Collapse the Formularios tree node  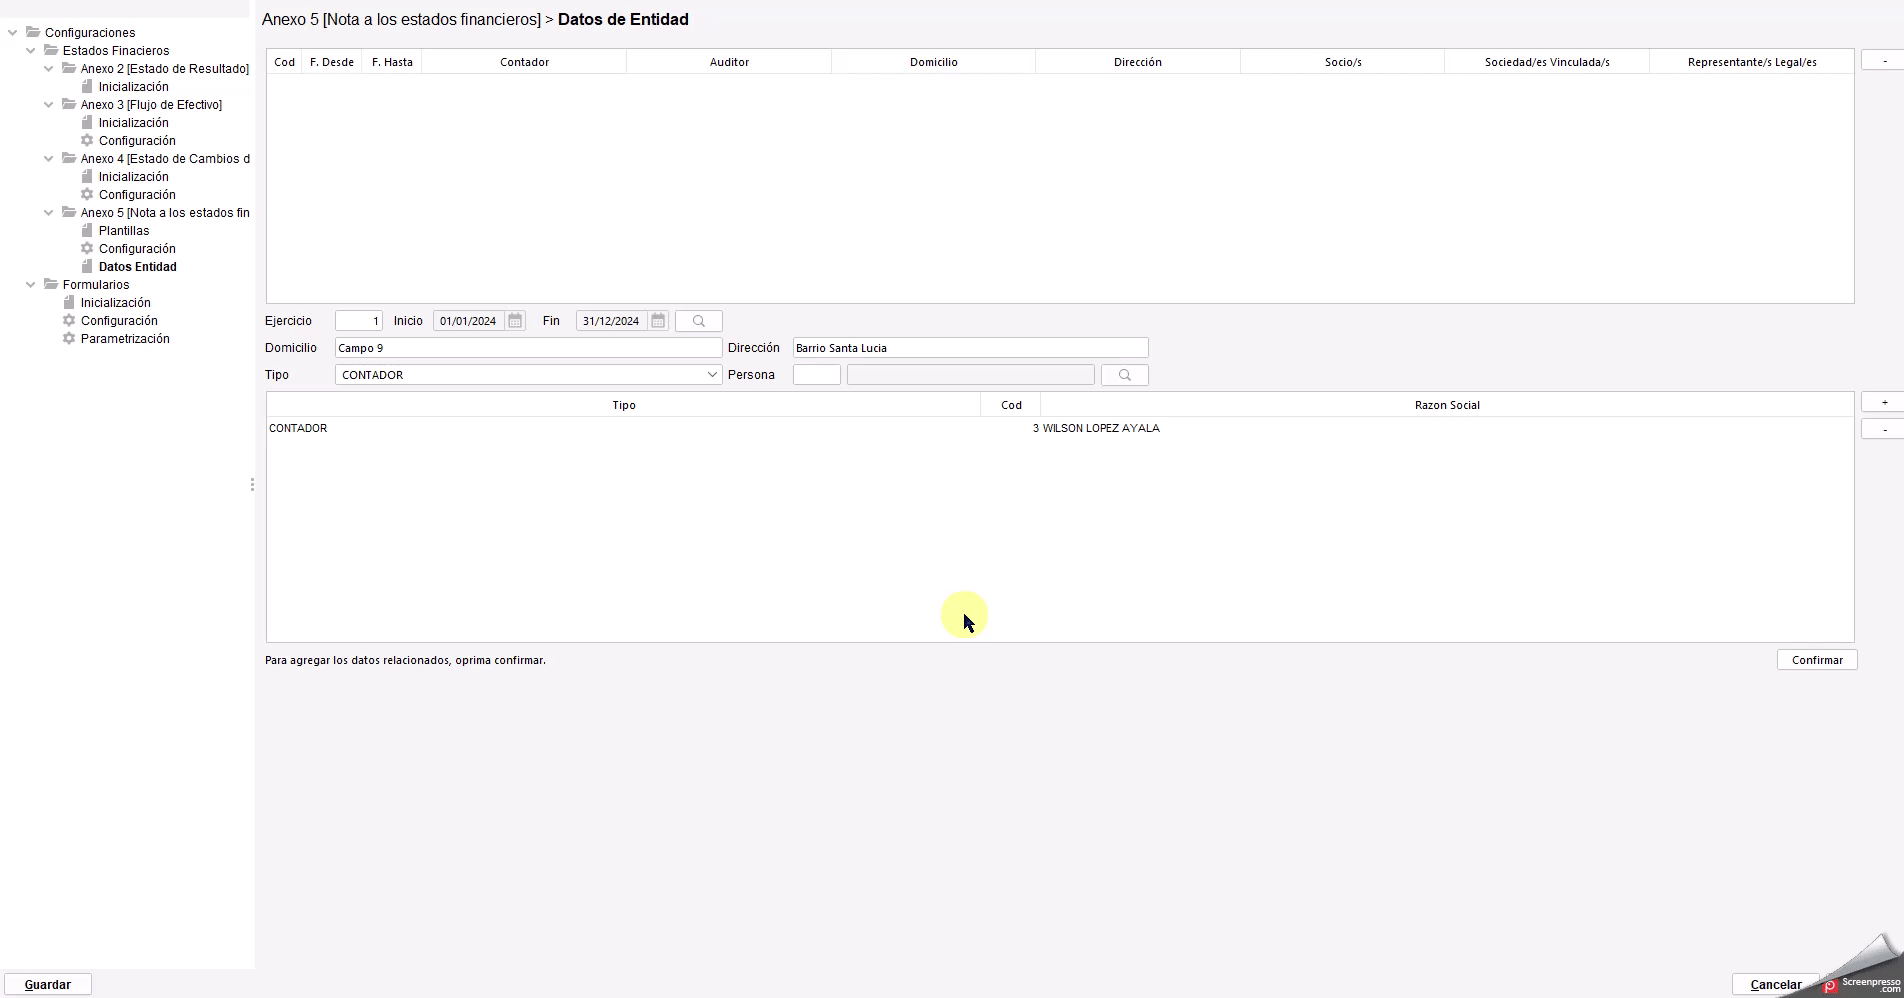pos(31,285)
